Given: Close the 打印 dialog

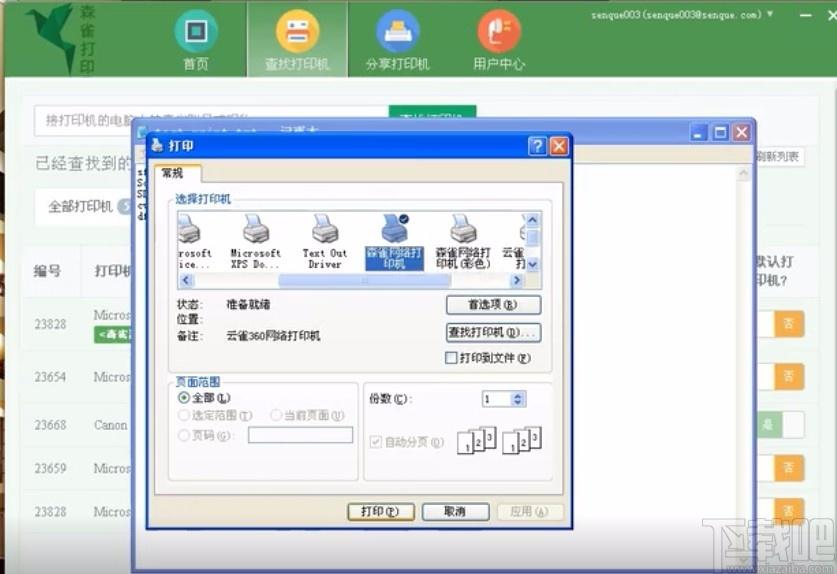Looking at the screenshot, I should [x=559, y=146].
